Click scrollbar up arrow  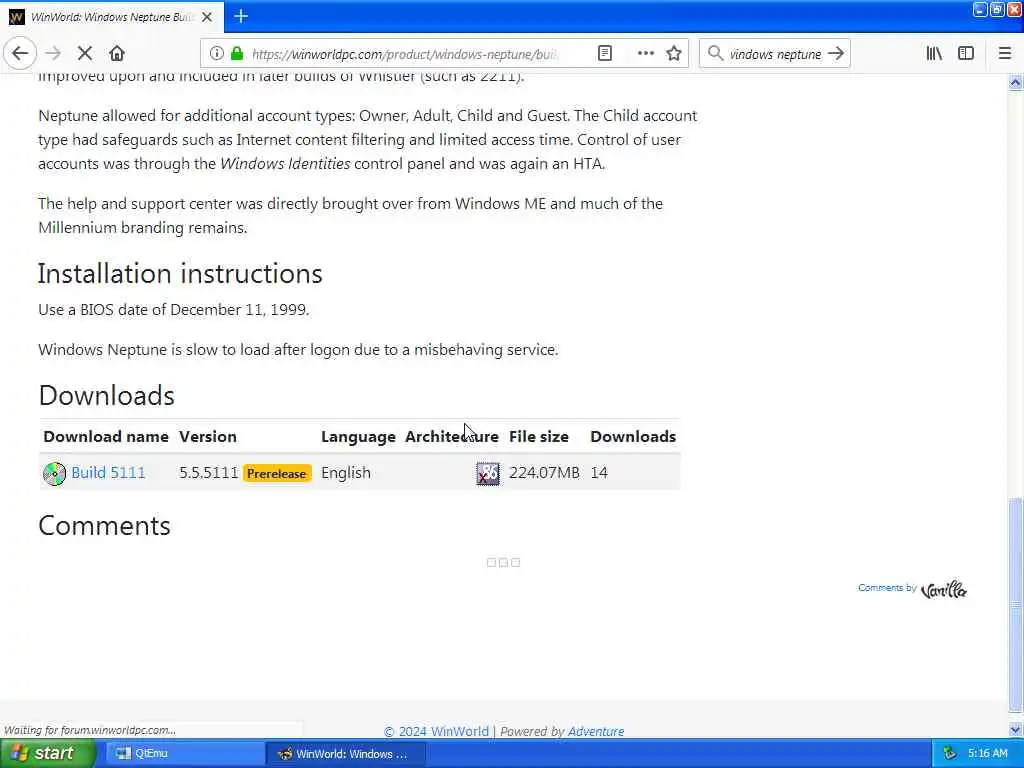point(1016,82)
